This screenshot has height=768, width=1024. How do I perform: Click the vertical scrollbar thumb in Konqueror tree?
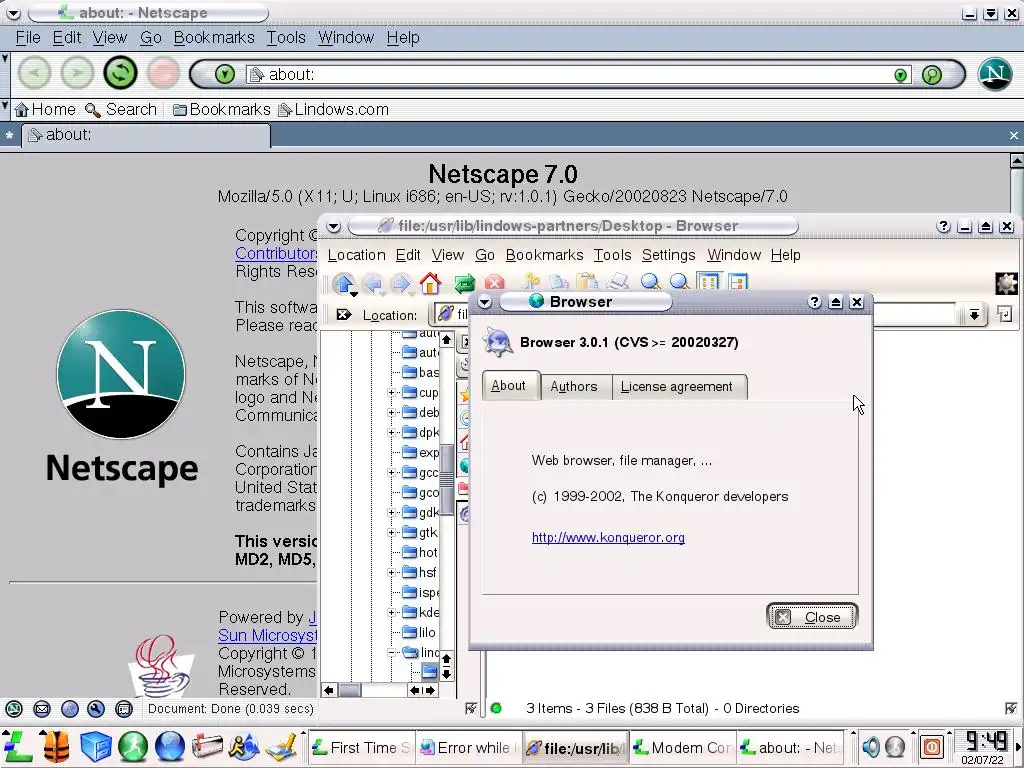447,479
